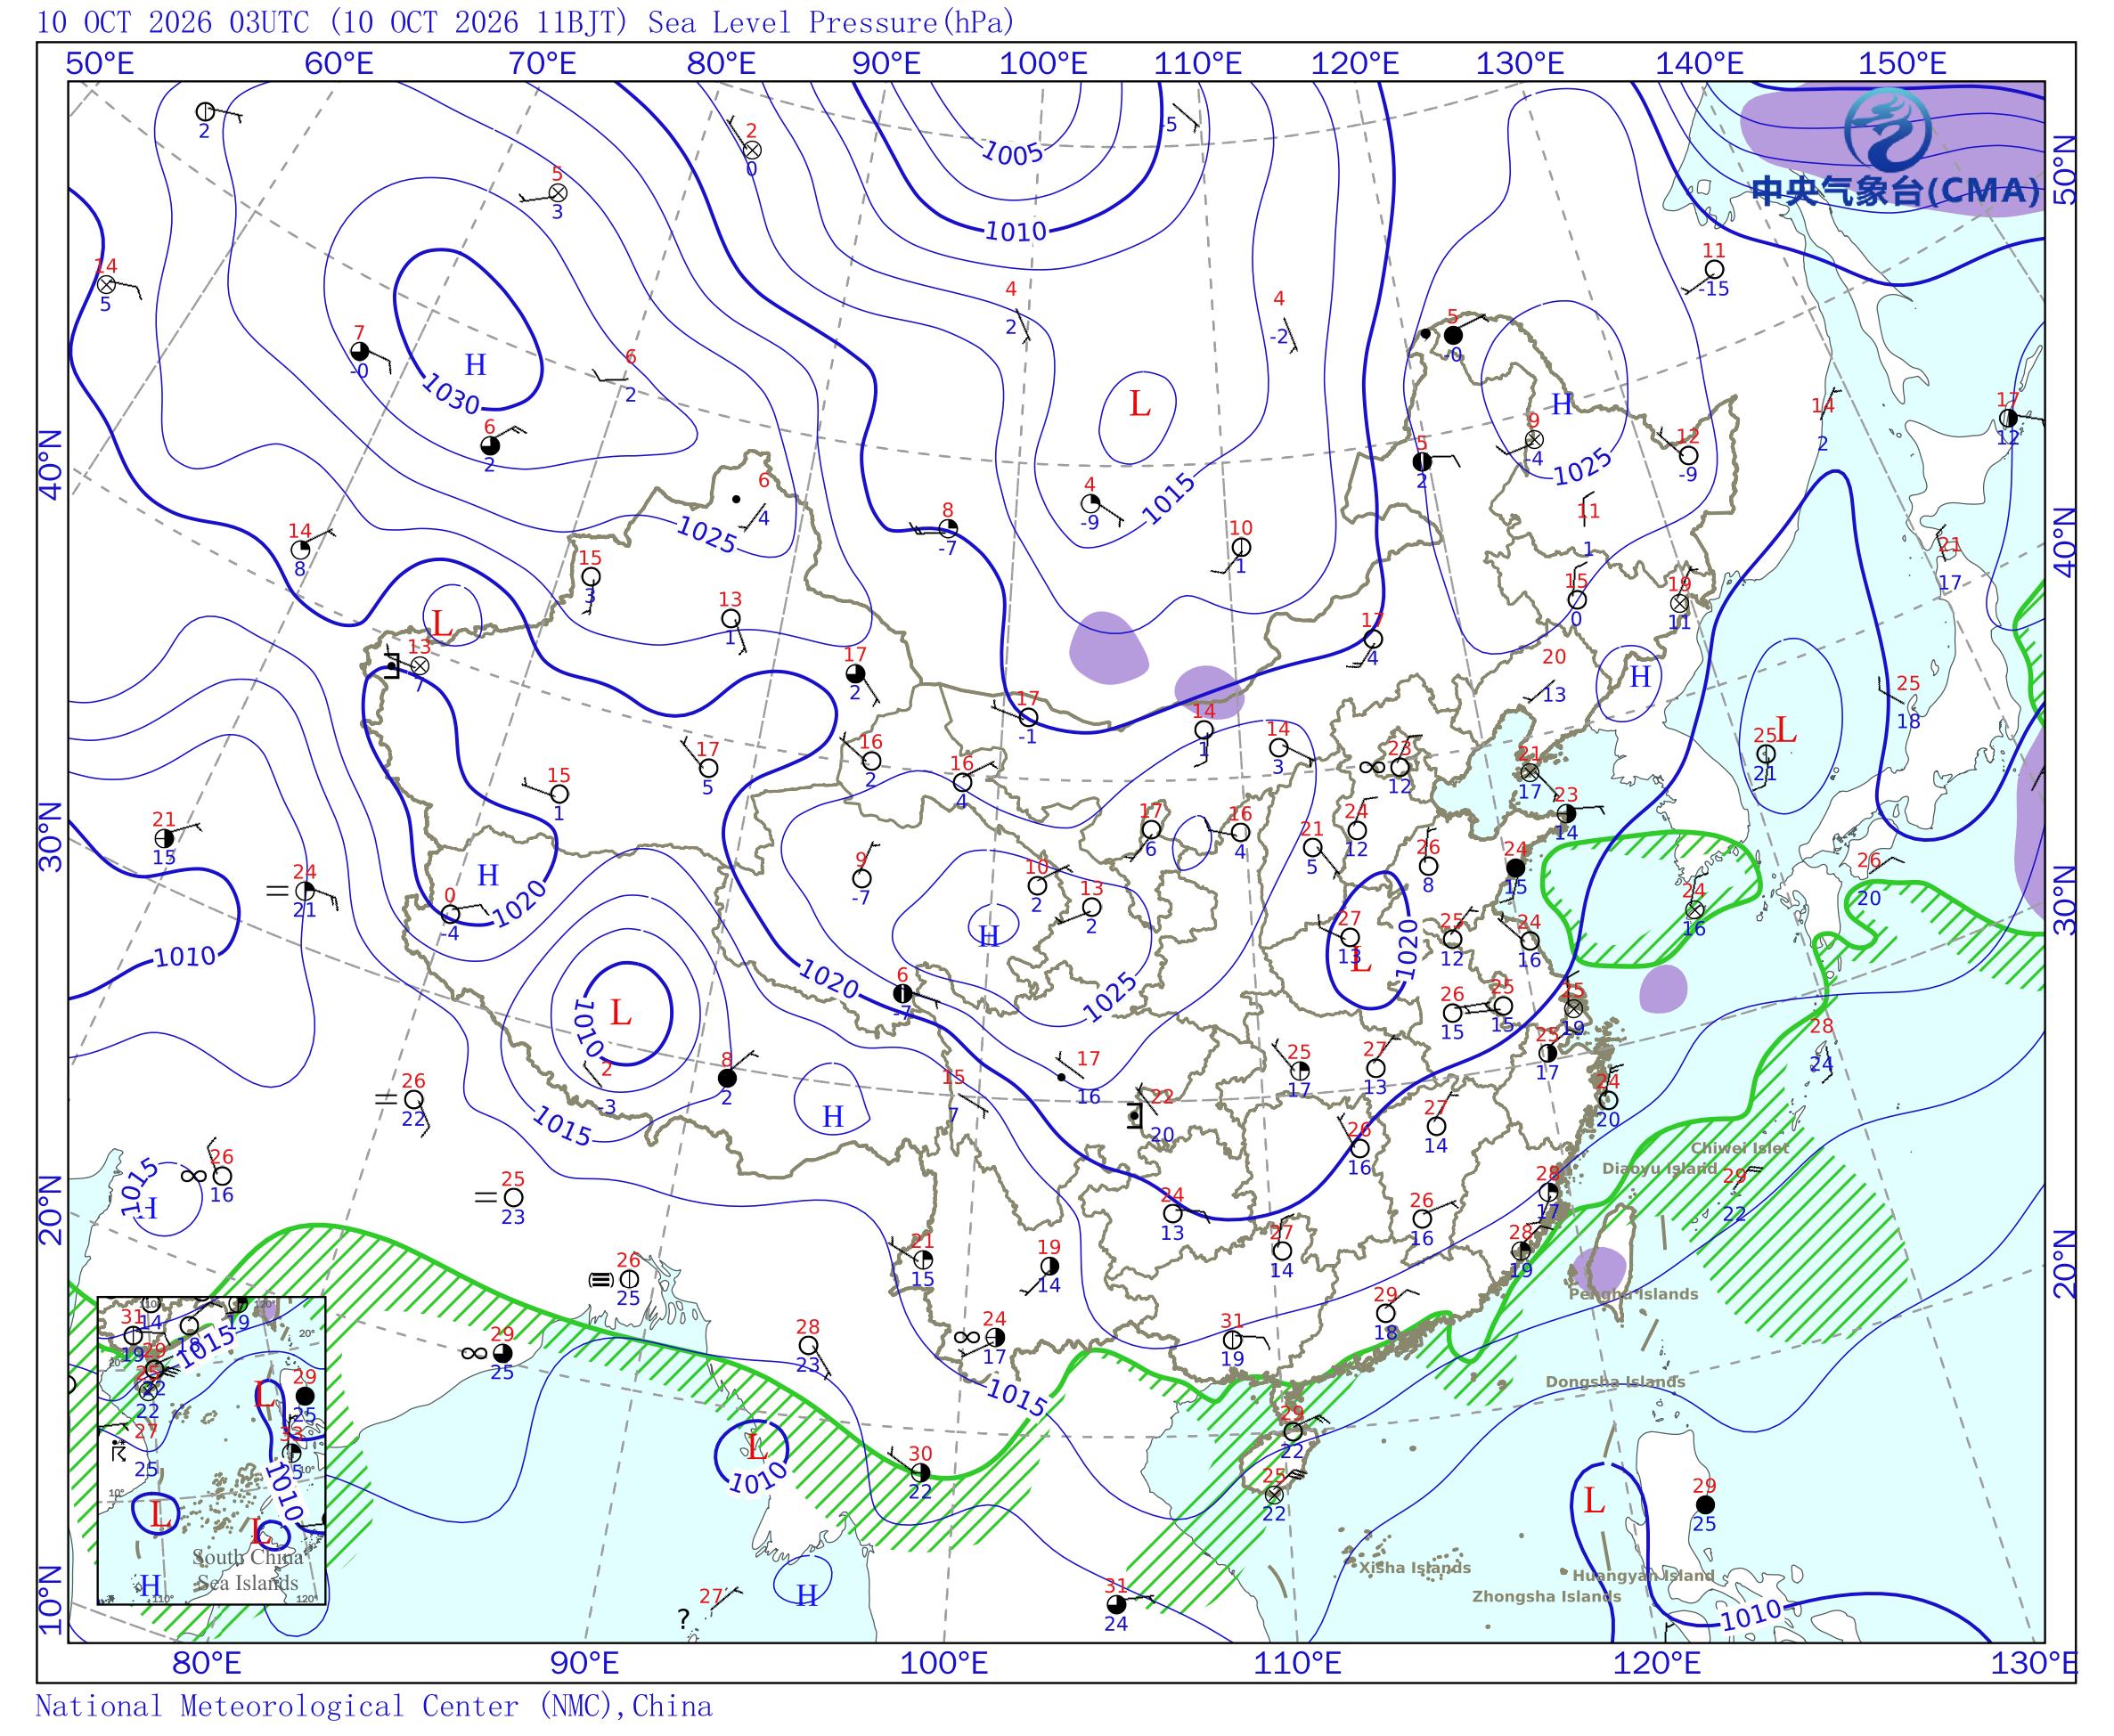This screenshot has height=1736, width=2114.
Task: Click the Diaoyu Island label
Action: (x=1659, y=1168)
